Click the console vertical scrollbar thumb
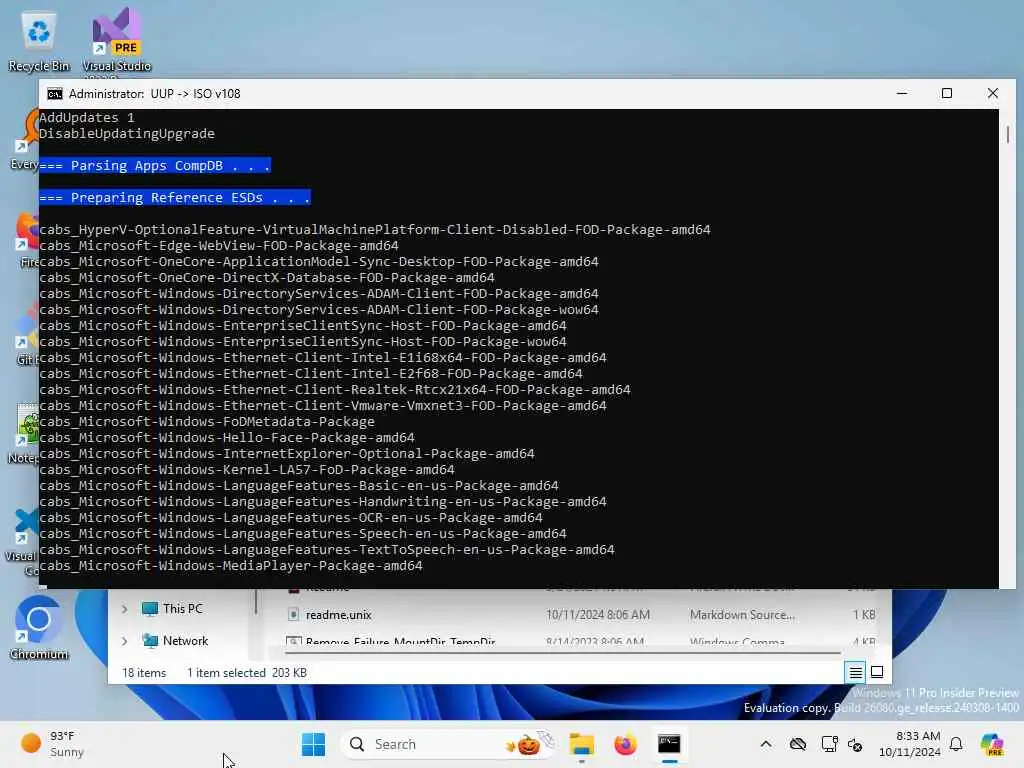This screenshot has width=1024, height=768. coord(1008,134)
